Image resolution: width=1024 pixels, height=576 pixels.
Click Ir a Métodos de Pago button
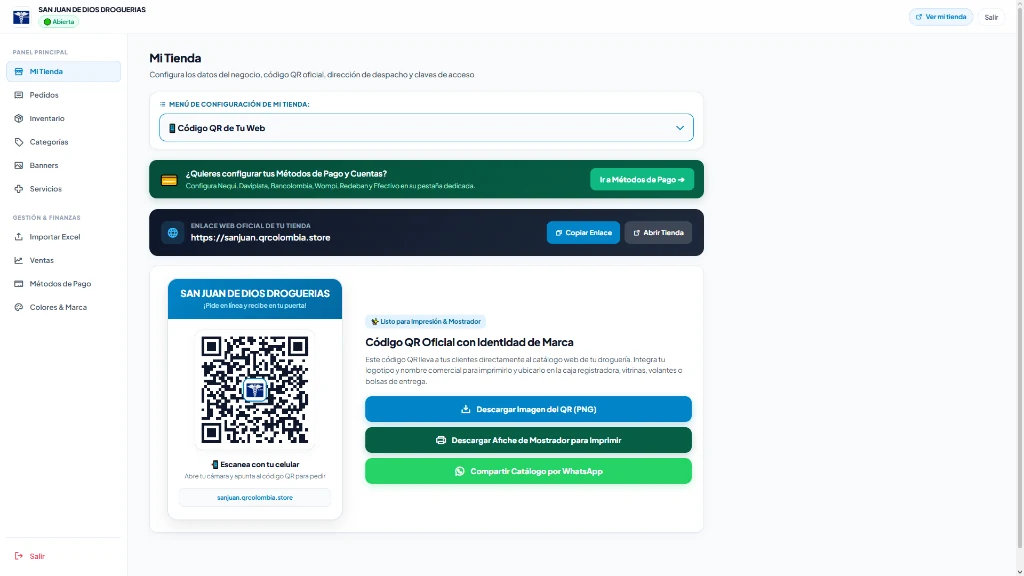pyautogui.click(x=642, y=179)
